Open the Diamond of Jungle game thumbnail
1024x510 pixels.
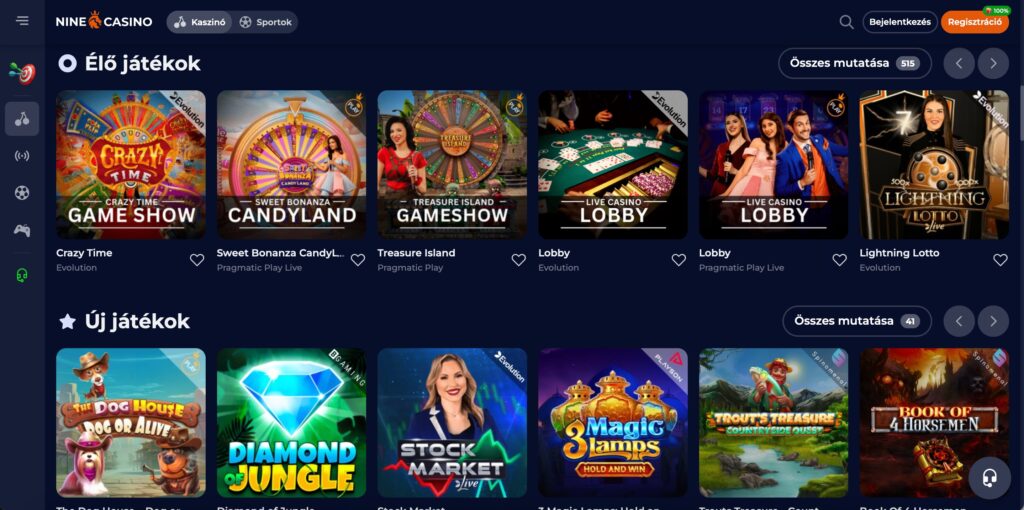pyautogui.click(x=291, y=422)
